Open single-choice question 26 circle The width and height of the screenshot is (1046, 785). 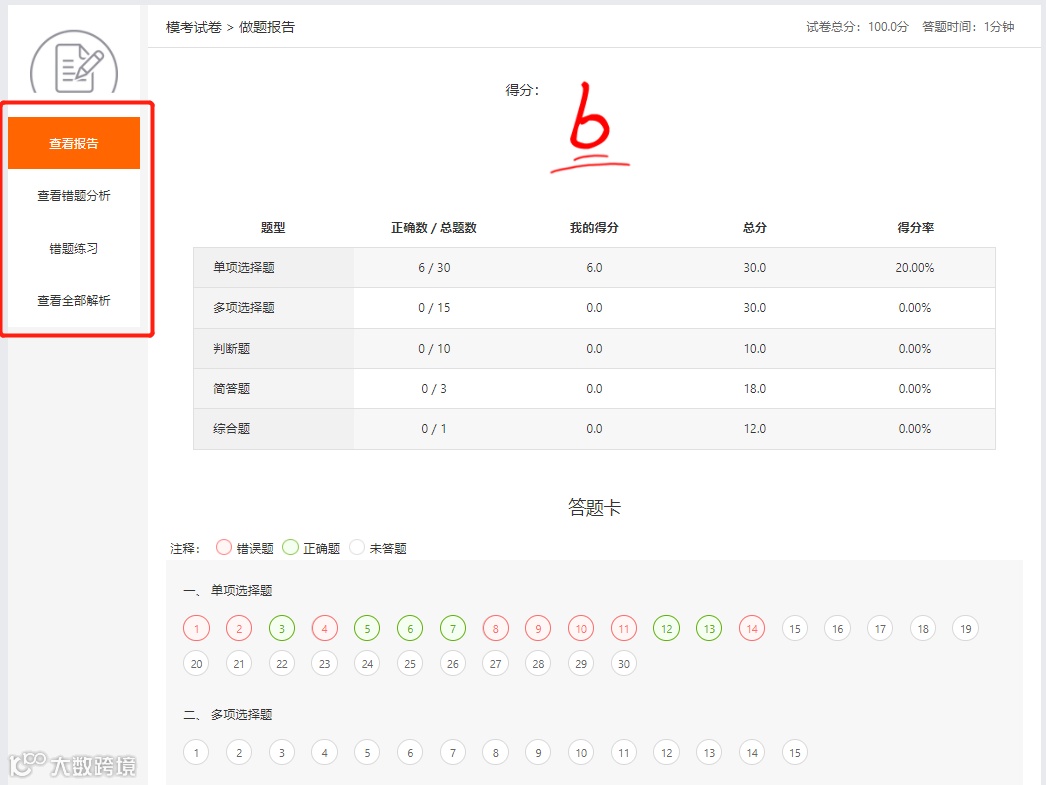pyautogui.click(x=452, y=664)
